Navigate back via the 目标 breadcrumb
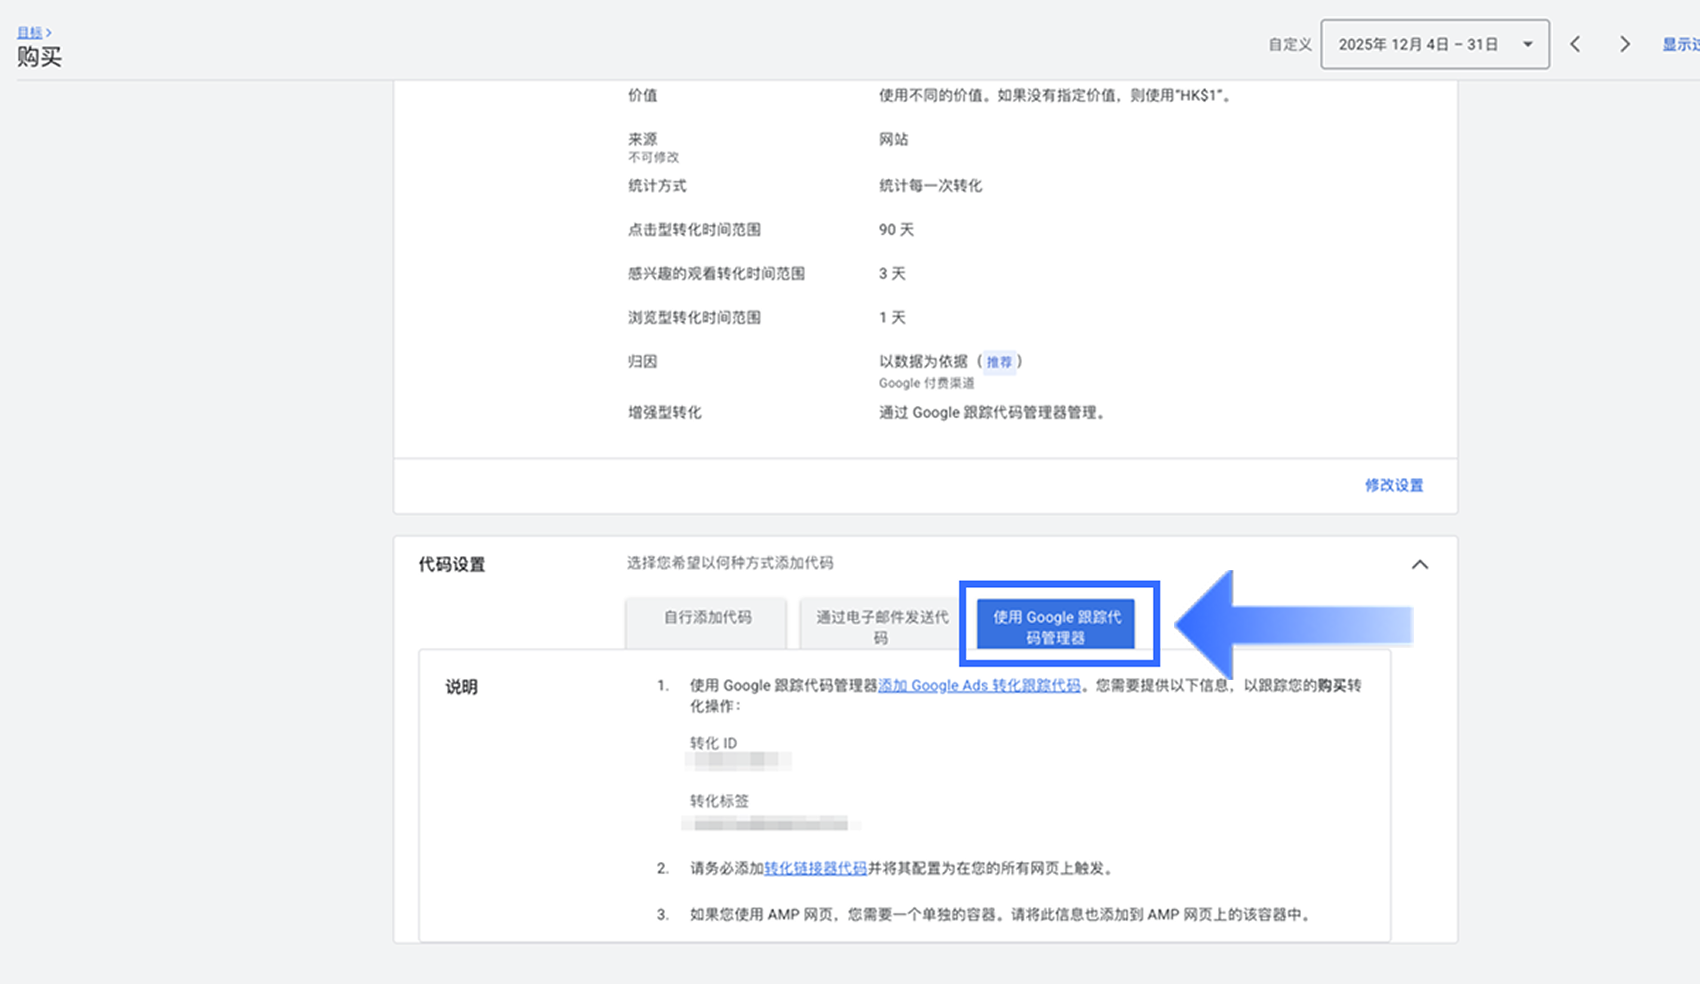 click(x=29, y=33)
